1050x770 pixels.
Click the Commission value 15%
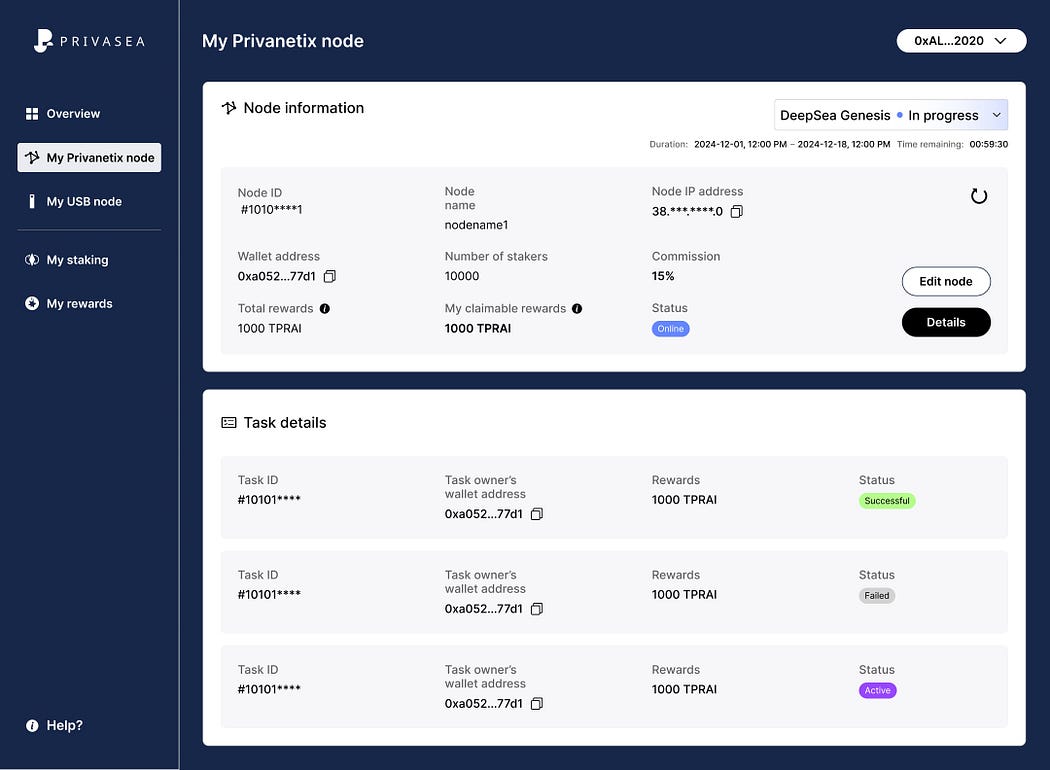click(663, 276)
